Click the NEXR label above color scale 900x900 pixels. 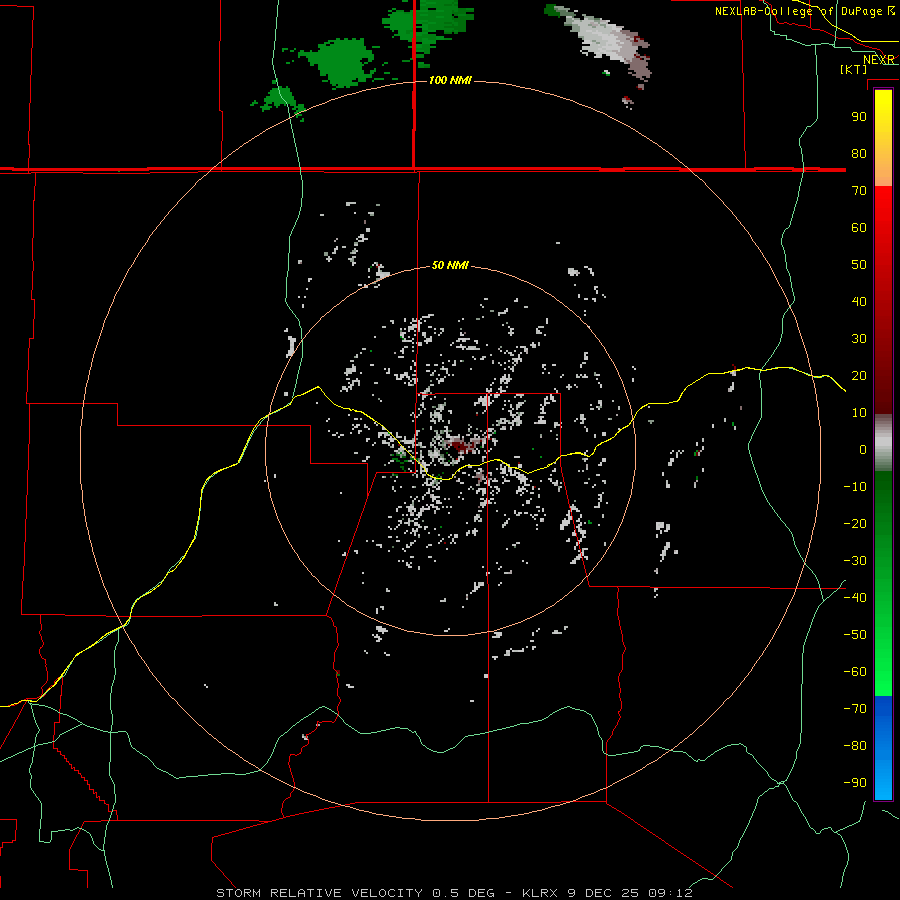878,60
